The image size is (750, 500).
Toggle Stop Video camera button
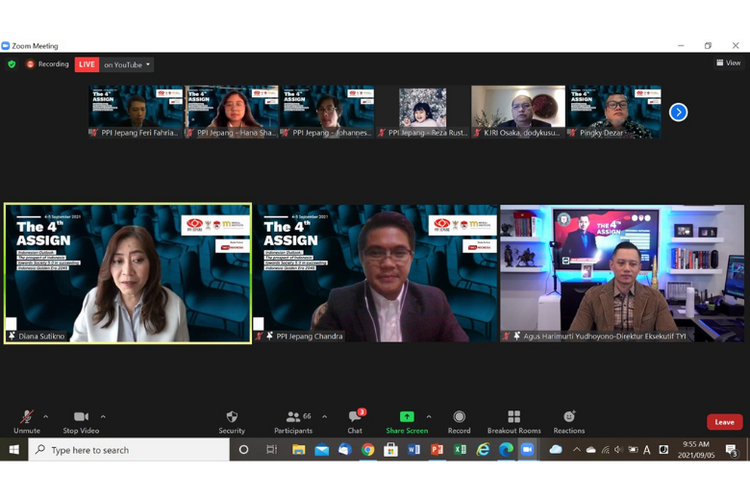pyautogui.click(x=80, y=417)
